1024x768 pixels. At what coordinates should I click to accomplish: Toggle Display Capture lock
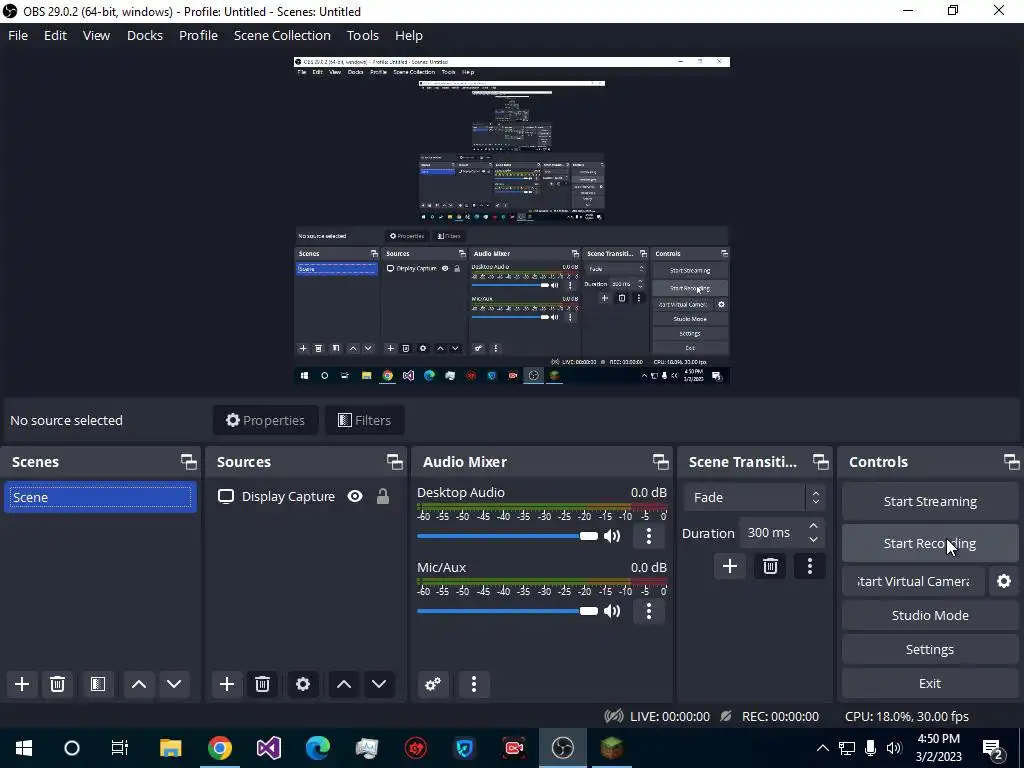click(x=383, y=496)
